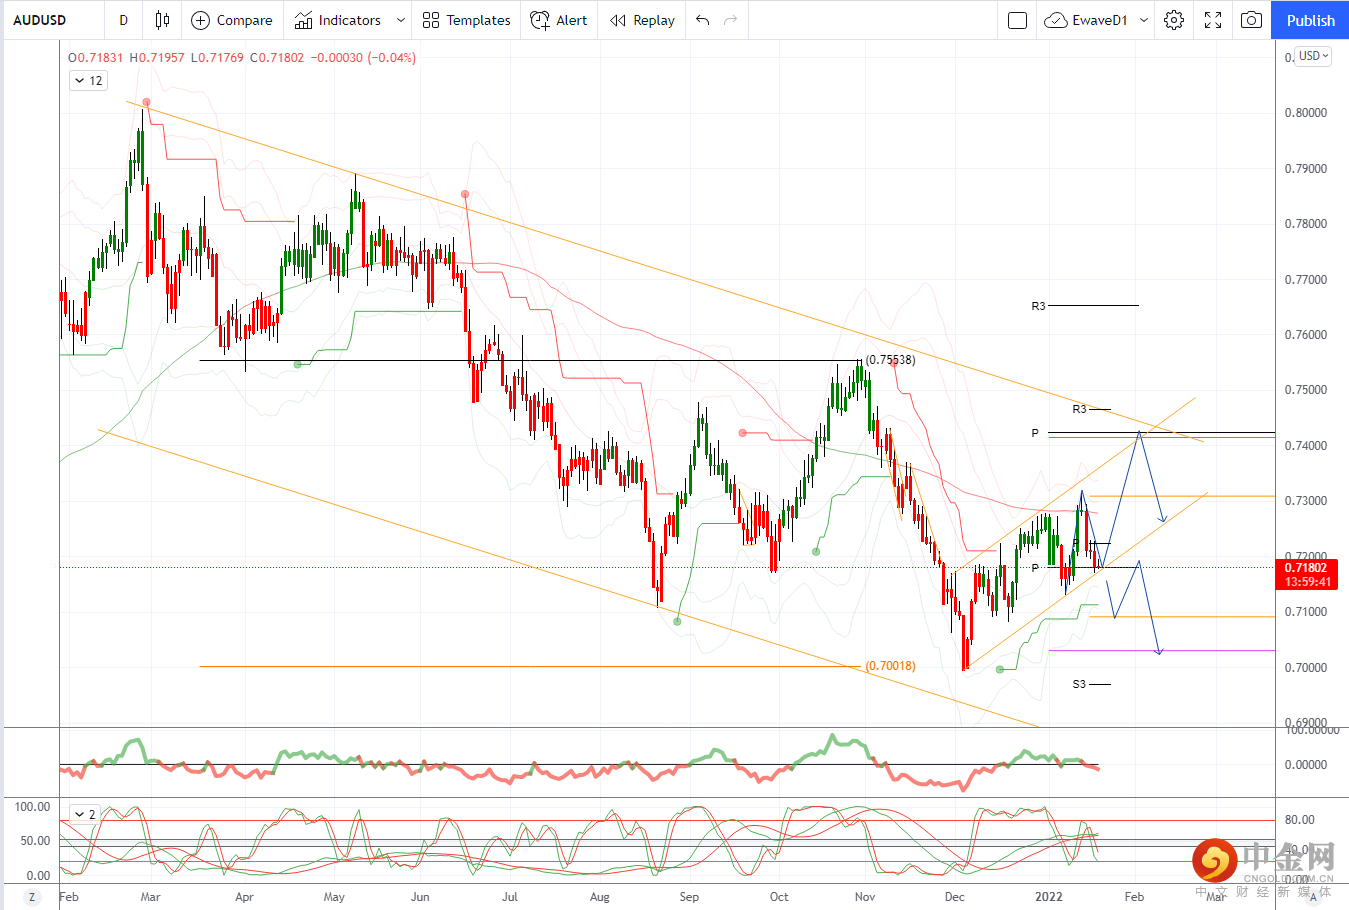Click the 0.70000 price scale label
This screenshot has width=1349, height=910.
(1306, 668)
